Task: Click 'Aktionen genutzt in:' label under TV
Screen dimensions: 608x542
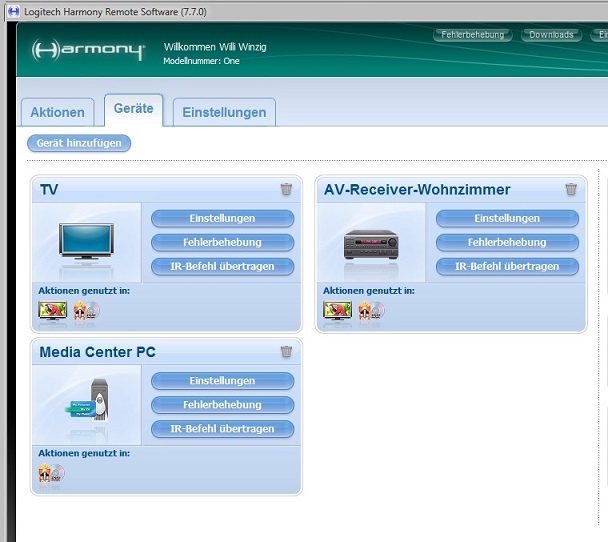Action: click(84, 291)
